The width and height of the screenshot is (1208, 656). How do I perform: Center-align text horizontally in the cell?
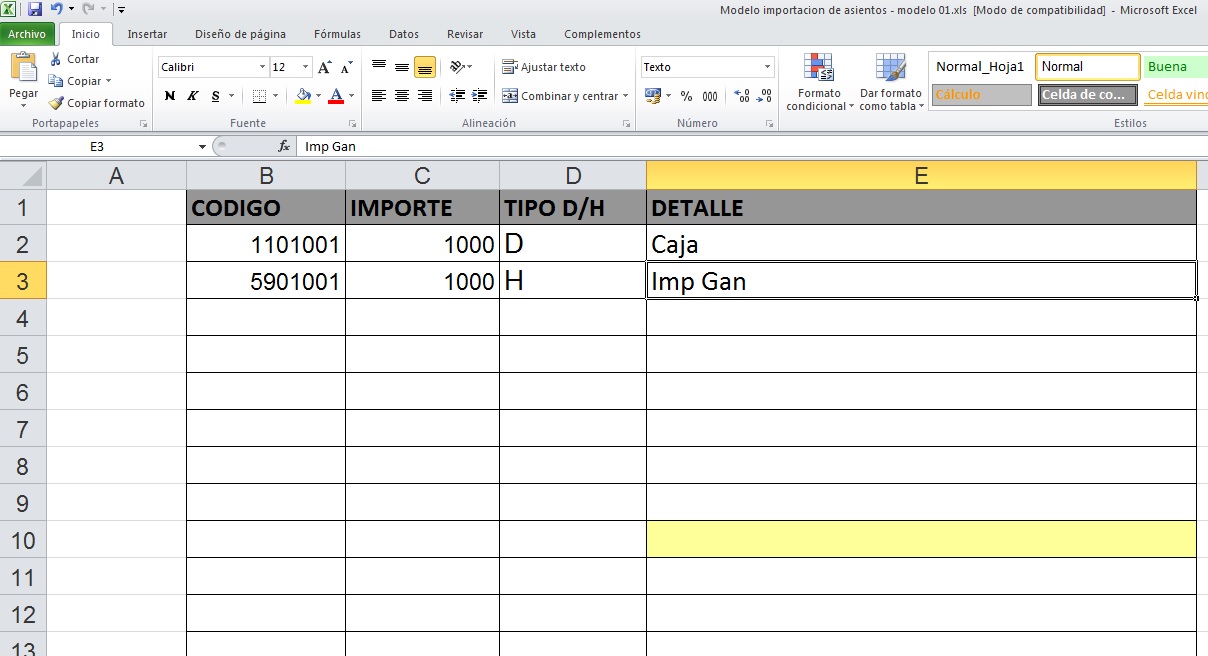coord(402,96)
